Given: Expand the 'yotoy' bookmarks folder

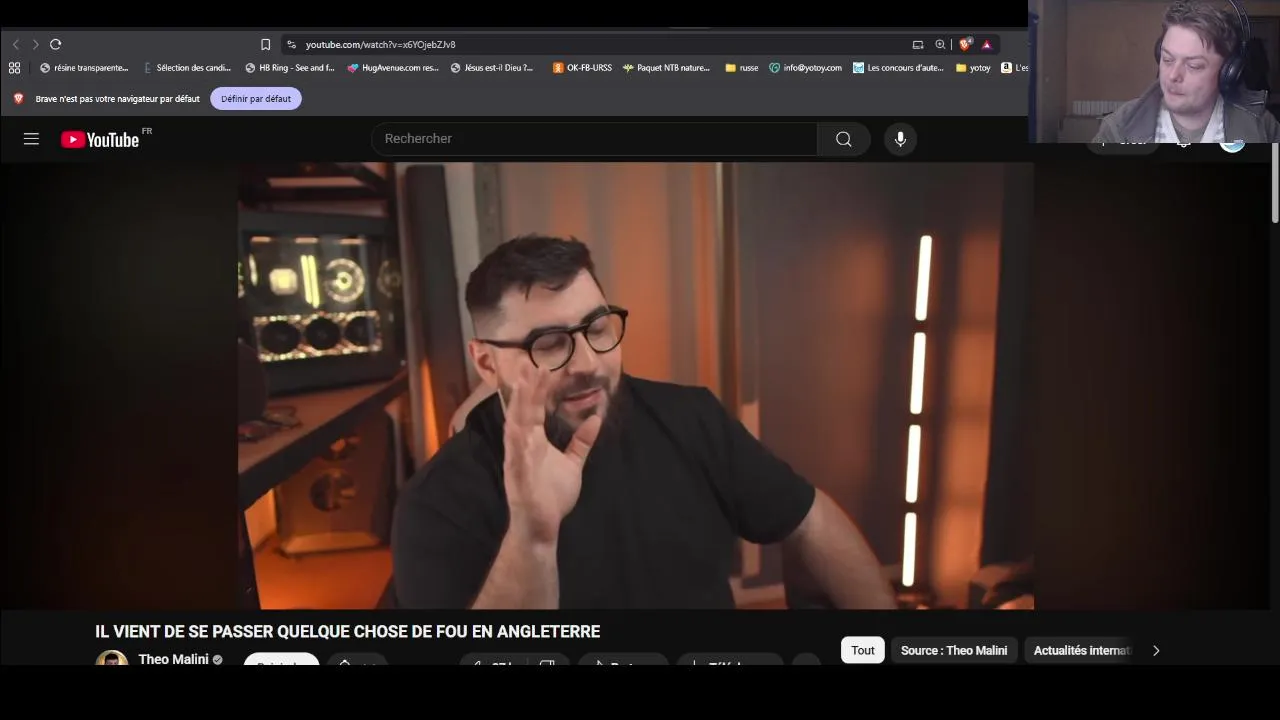Looking at the screenshot, I should [973, 68].
